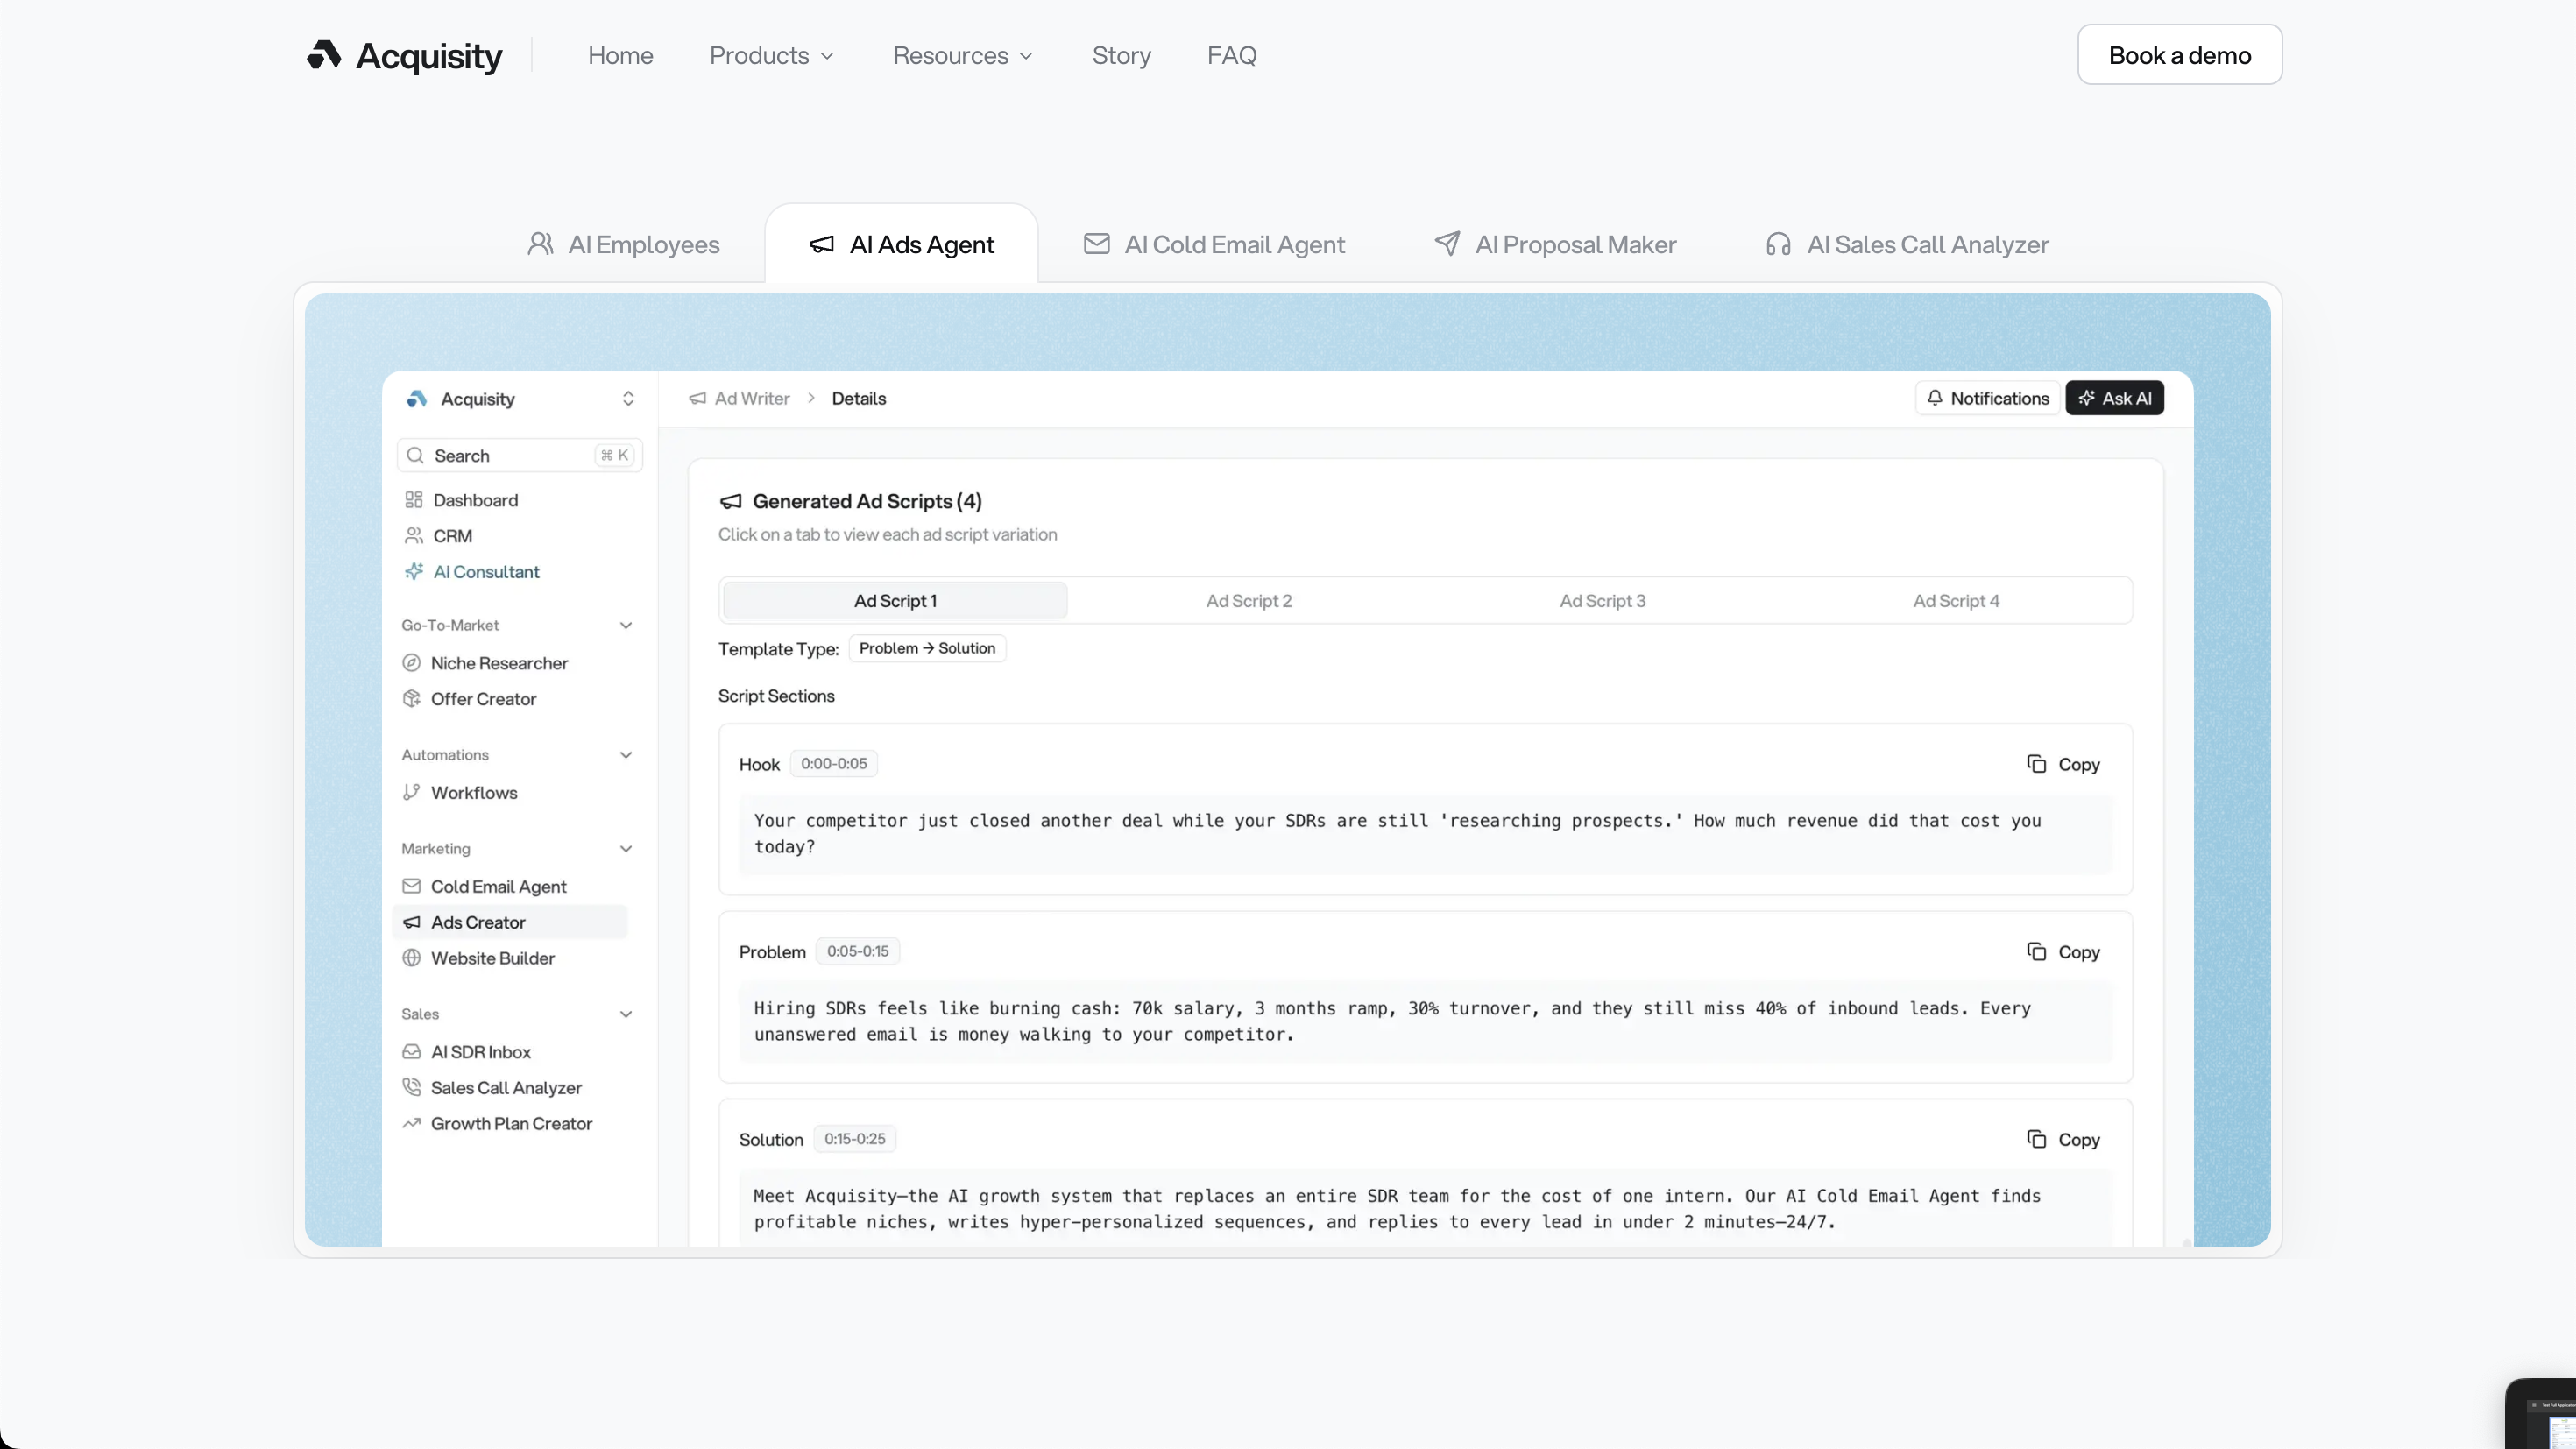2576x1449 pixels.
Task: Click the Growth Plan Creator trend icon
Action: [411, 1123]
